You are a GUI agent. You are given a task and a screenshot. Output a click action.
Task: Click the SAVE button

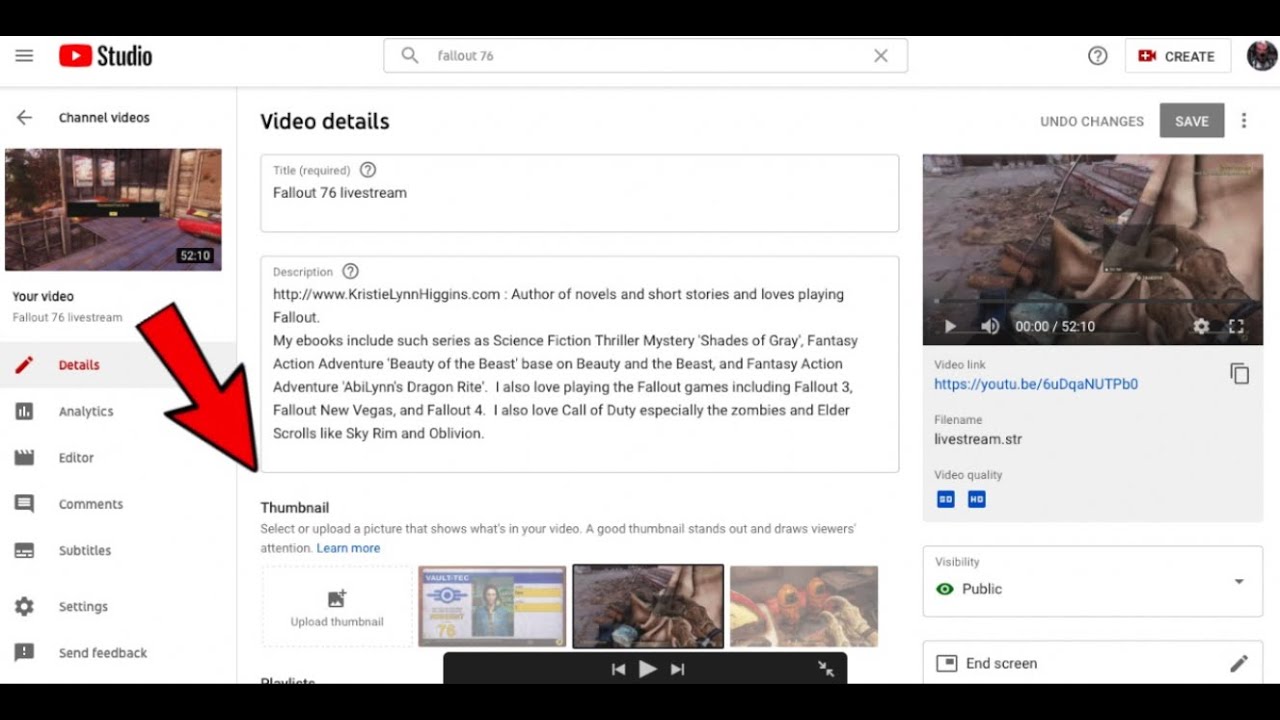click(1192, 121)
